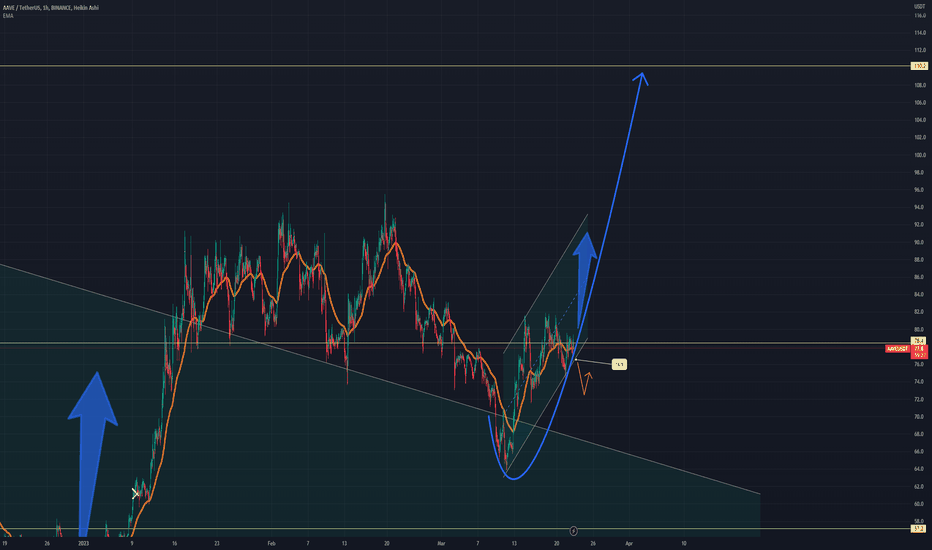
Task: Click the 57.2 horizontal line price tag
Action: coord(919,529)
